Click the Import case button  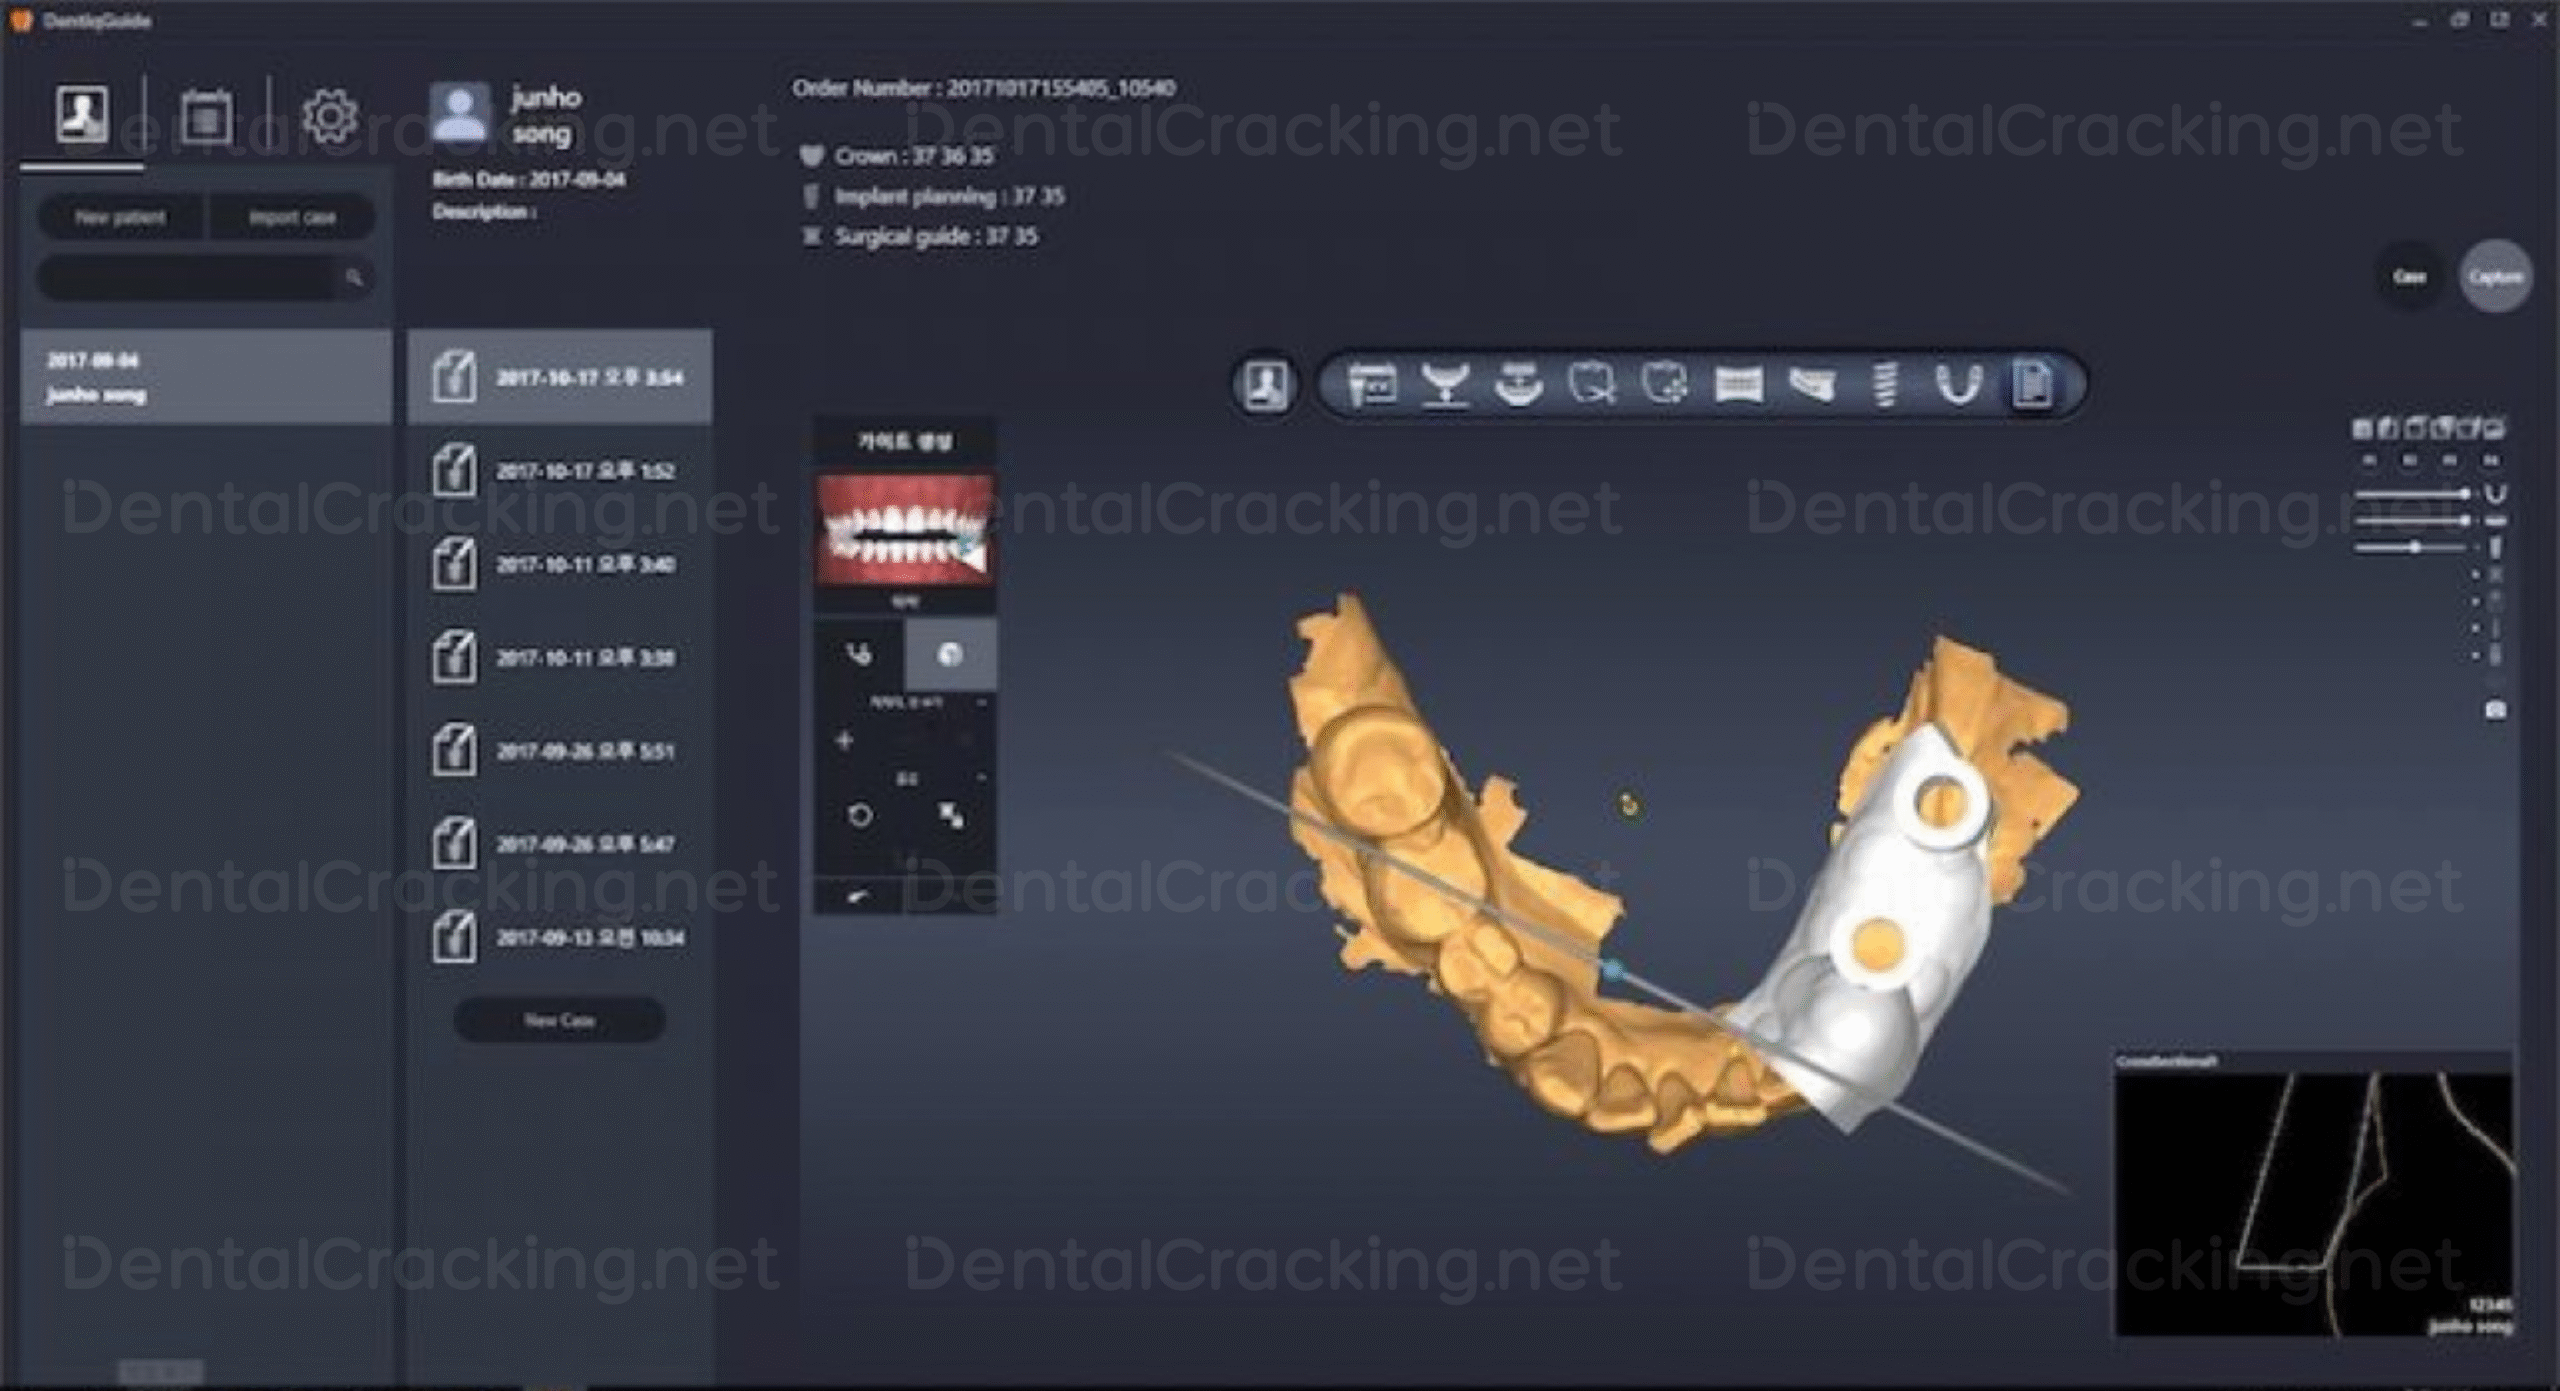[x=291, y=217]
